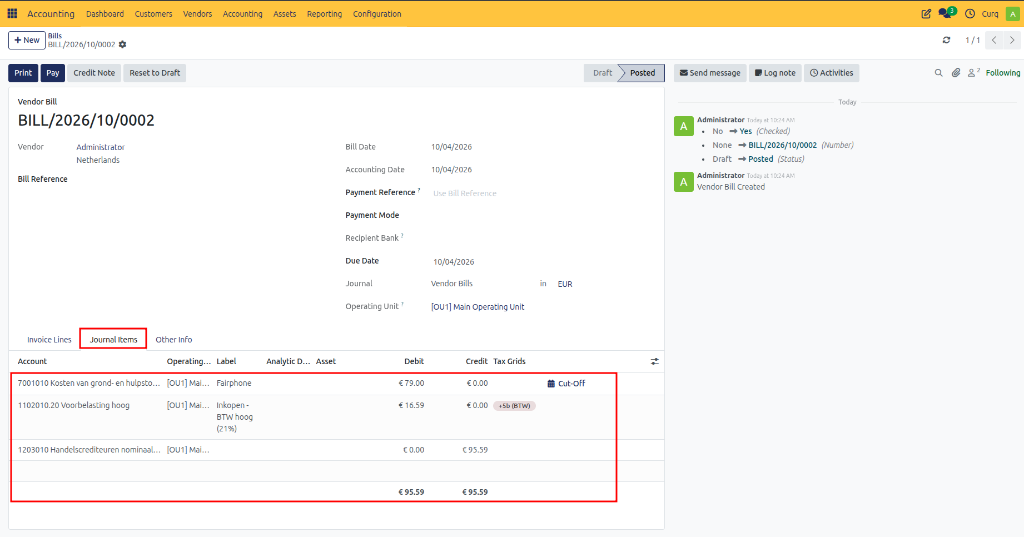Open the Administrator avatar user menu

1012,14
